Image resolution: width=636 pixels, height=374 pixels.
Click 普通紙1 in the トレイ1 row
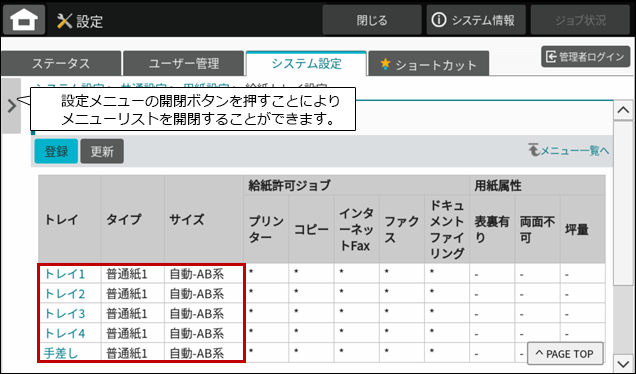tap(127, 274)
